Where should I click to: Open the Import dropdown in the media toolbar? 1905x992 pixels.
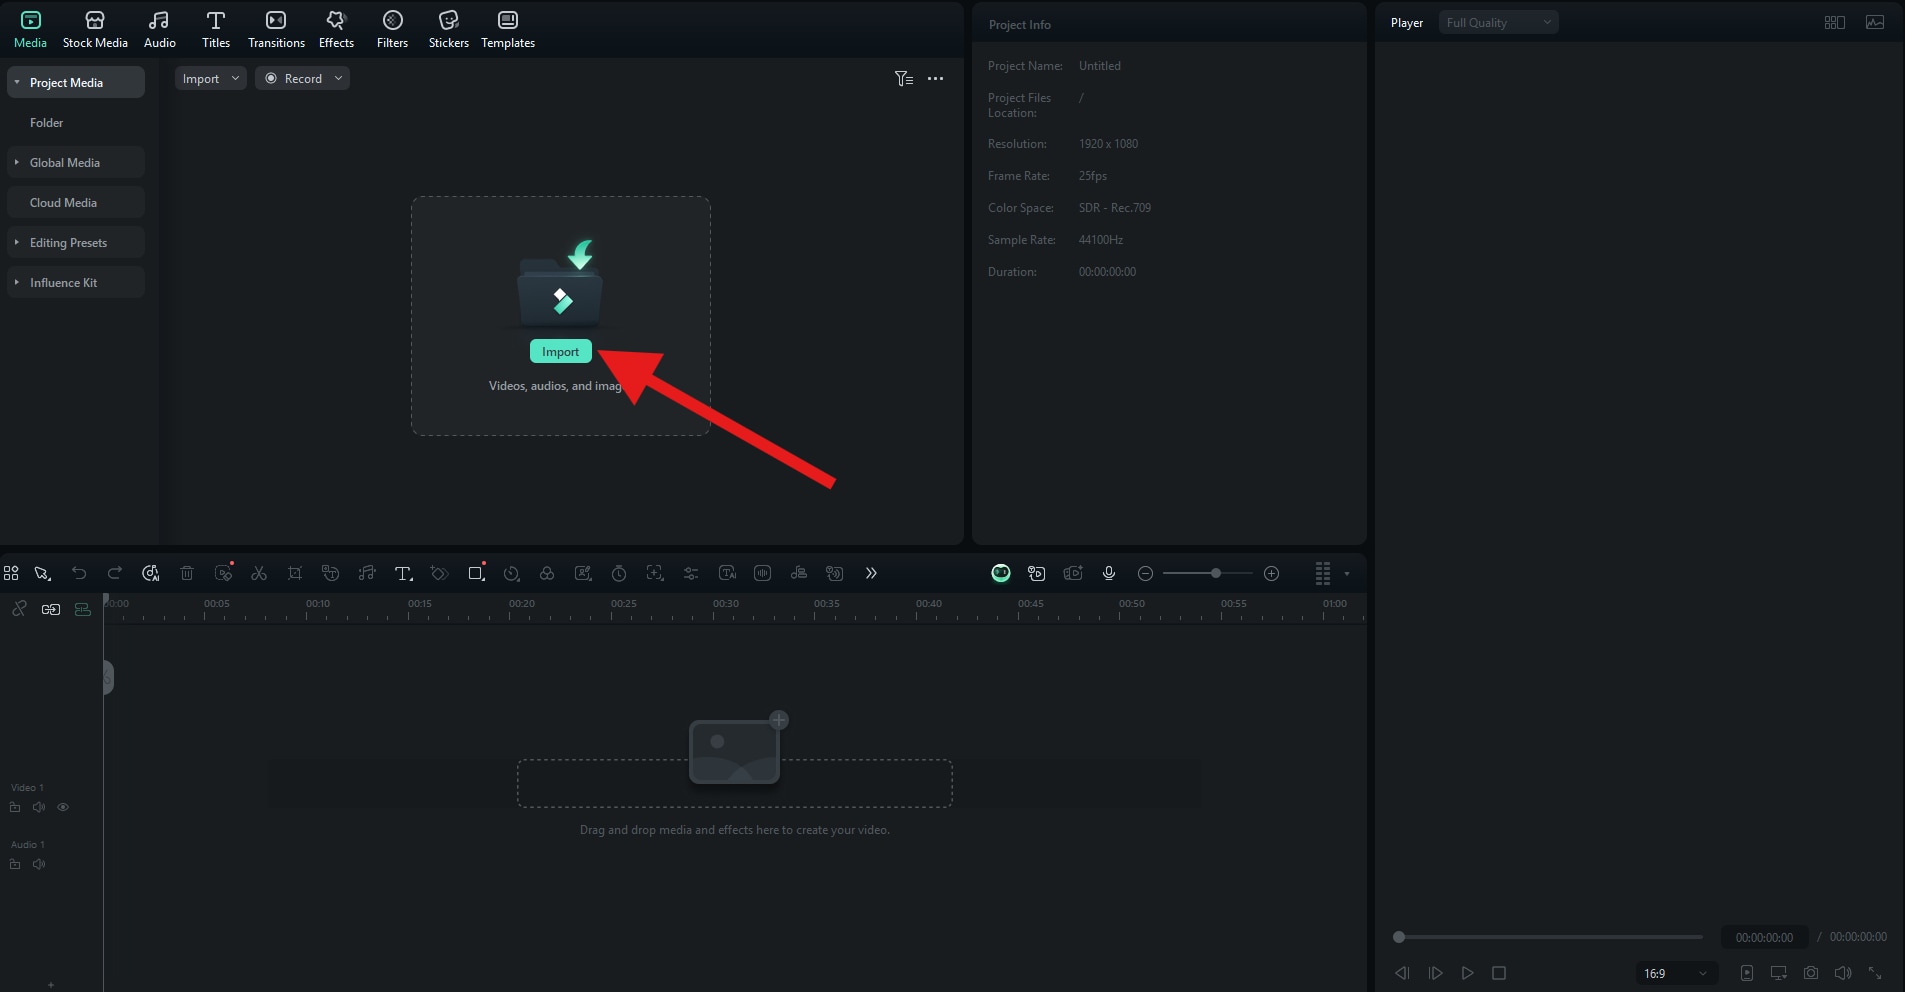[211, 78]
